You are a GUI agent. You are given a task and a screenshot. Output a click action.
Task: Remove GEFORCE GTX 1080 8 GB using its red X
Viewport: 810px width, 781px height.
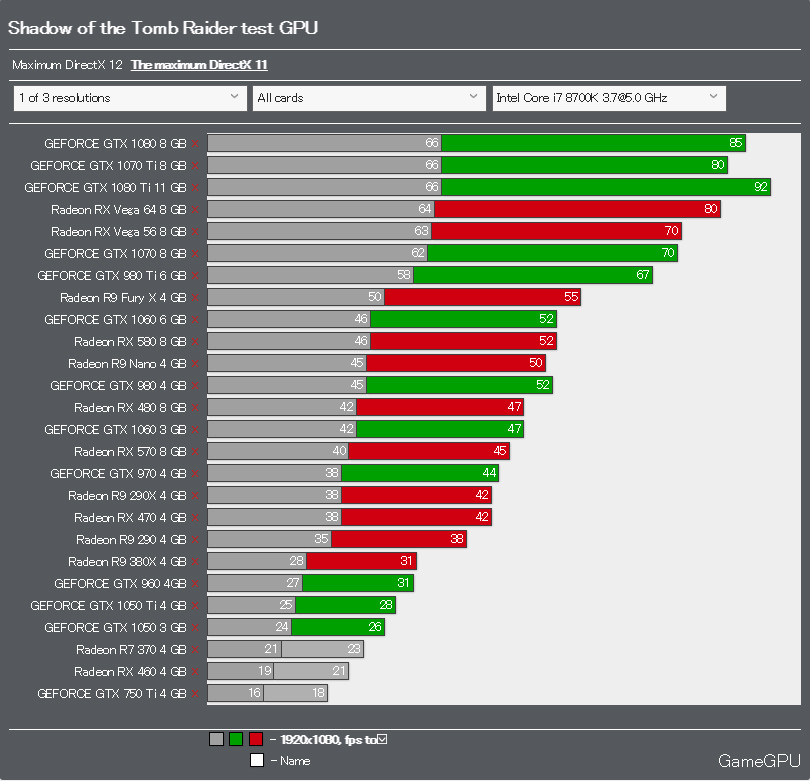pos(195,144)
